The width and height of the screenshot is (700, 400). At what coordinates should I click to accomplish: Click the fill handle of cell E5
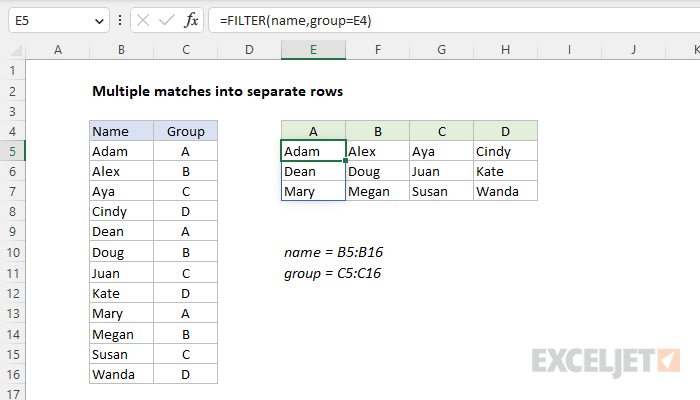coord(346,161)
